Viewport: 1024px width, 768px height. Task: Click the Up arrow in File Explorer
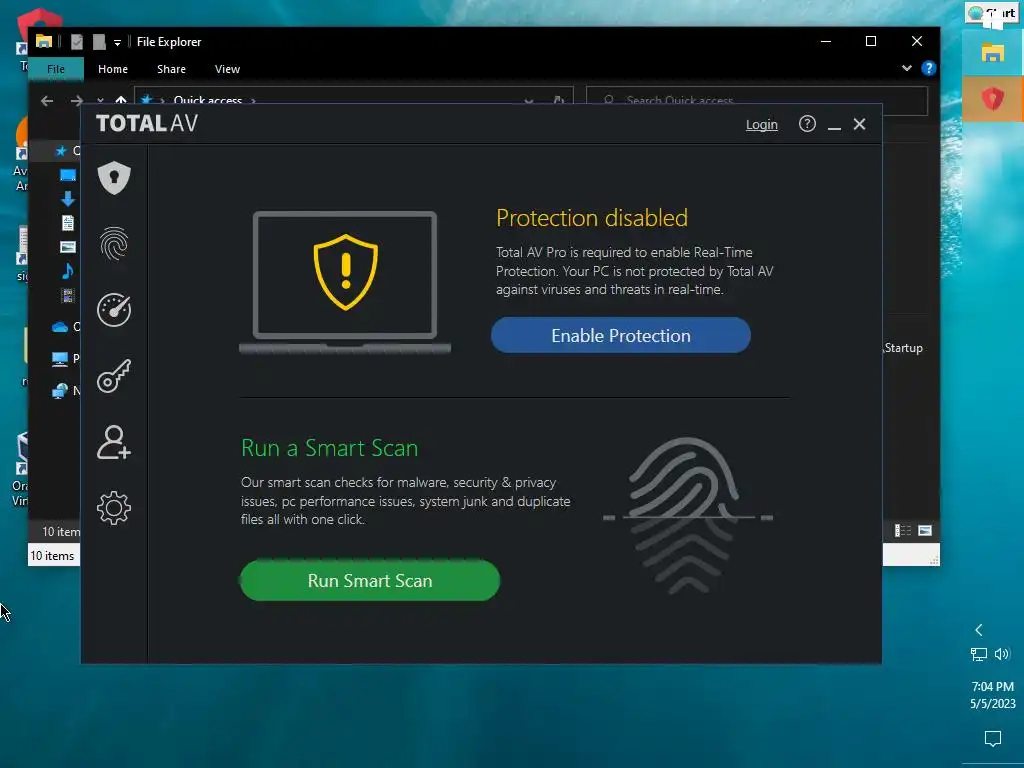tap(121, 101)
